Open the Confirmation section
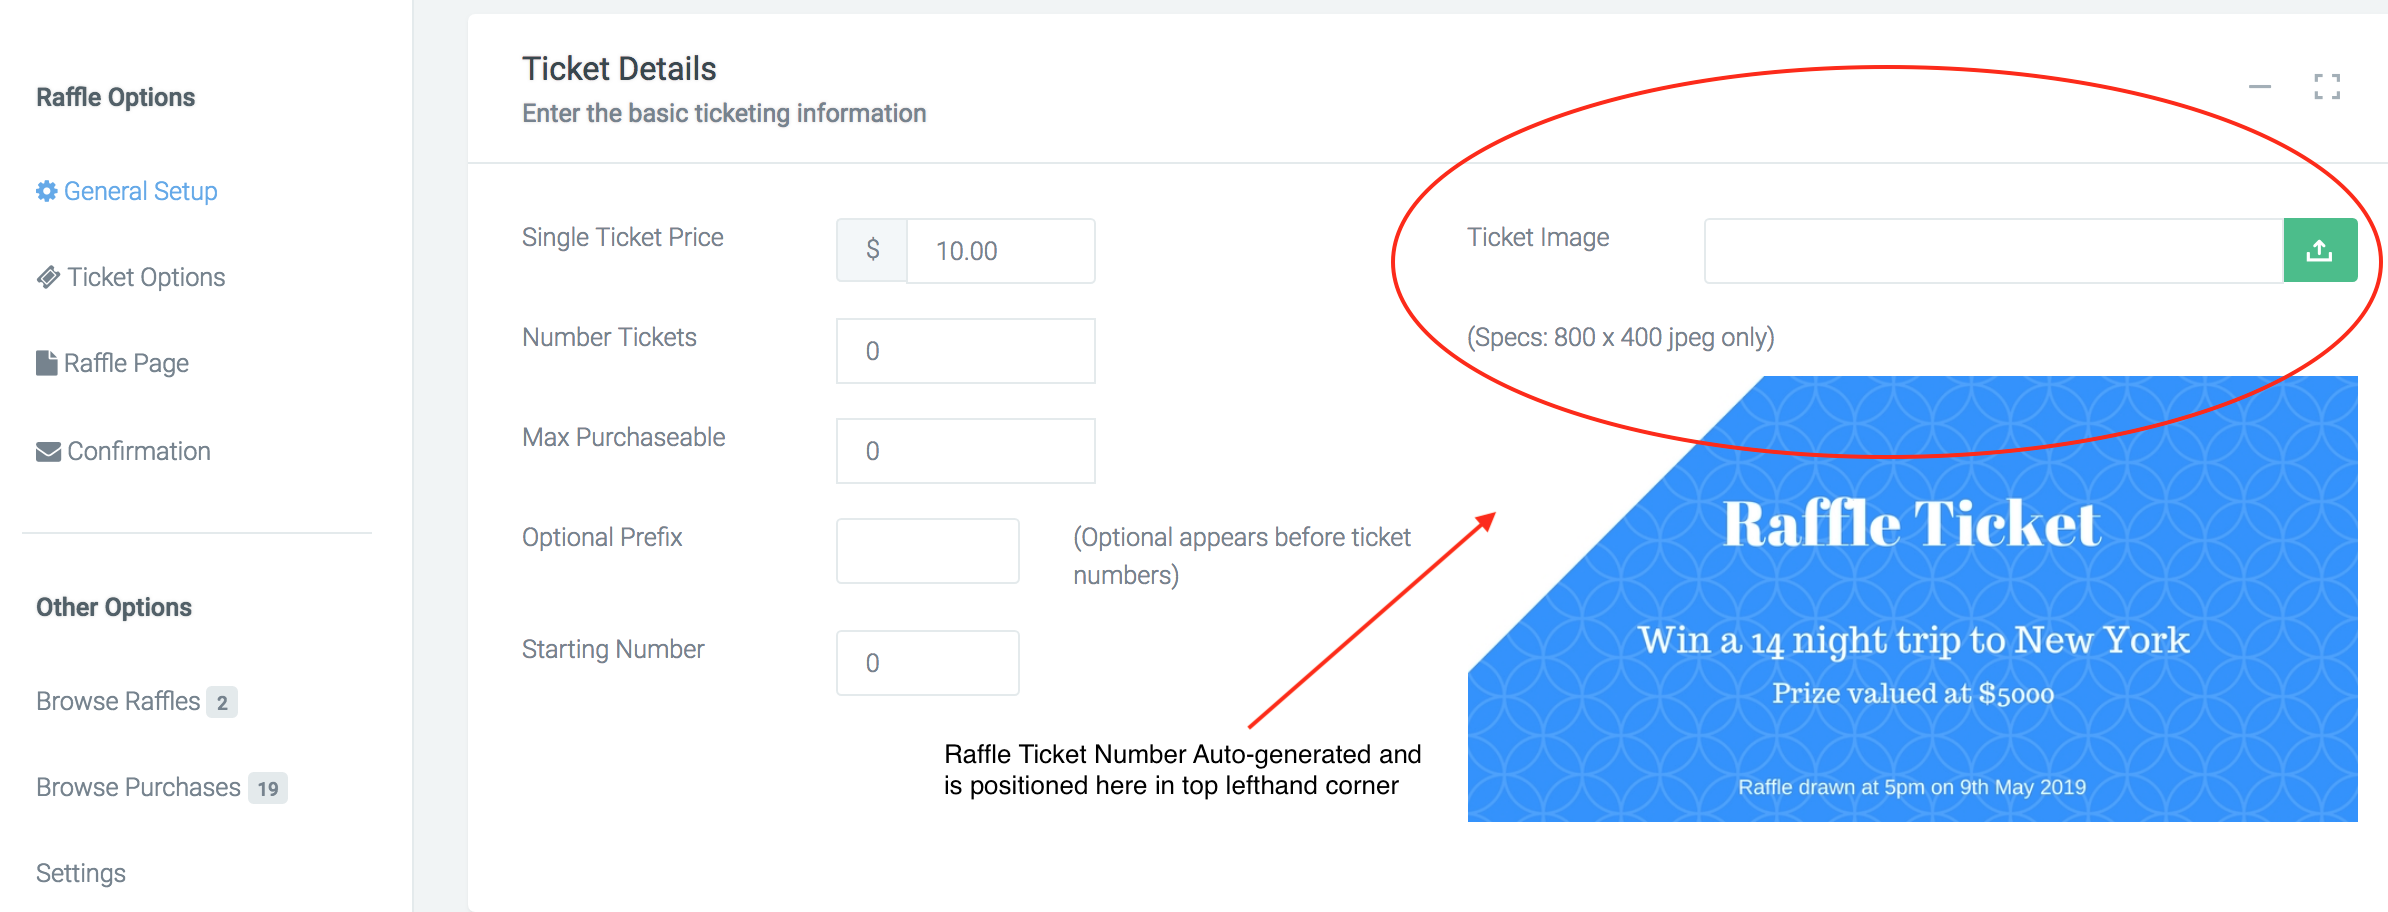Viewport: 2388px width, 912px height. pyautogui.click(x=138, y=451)
